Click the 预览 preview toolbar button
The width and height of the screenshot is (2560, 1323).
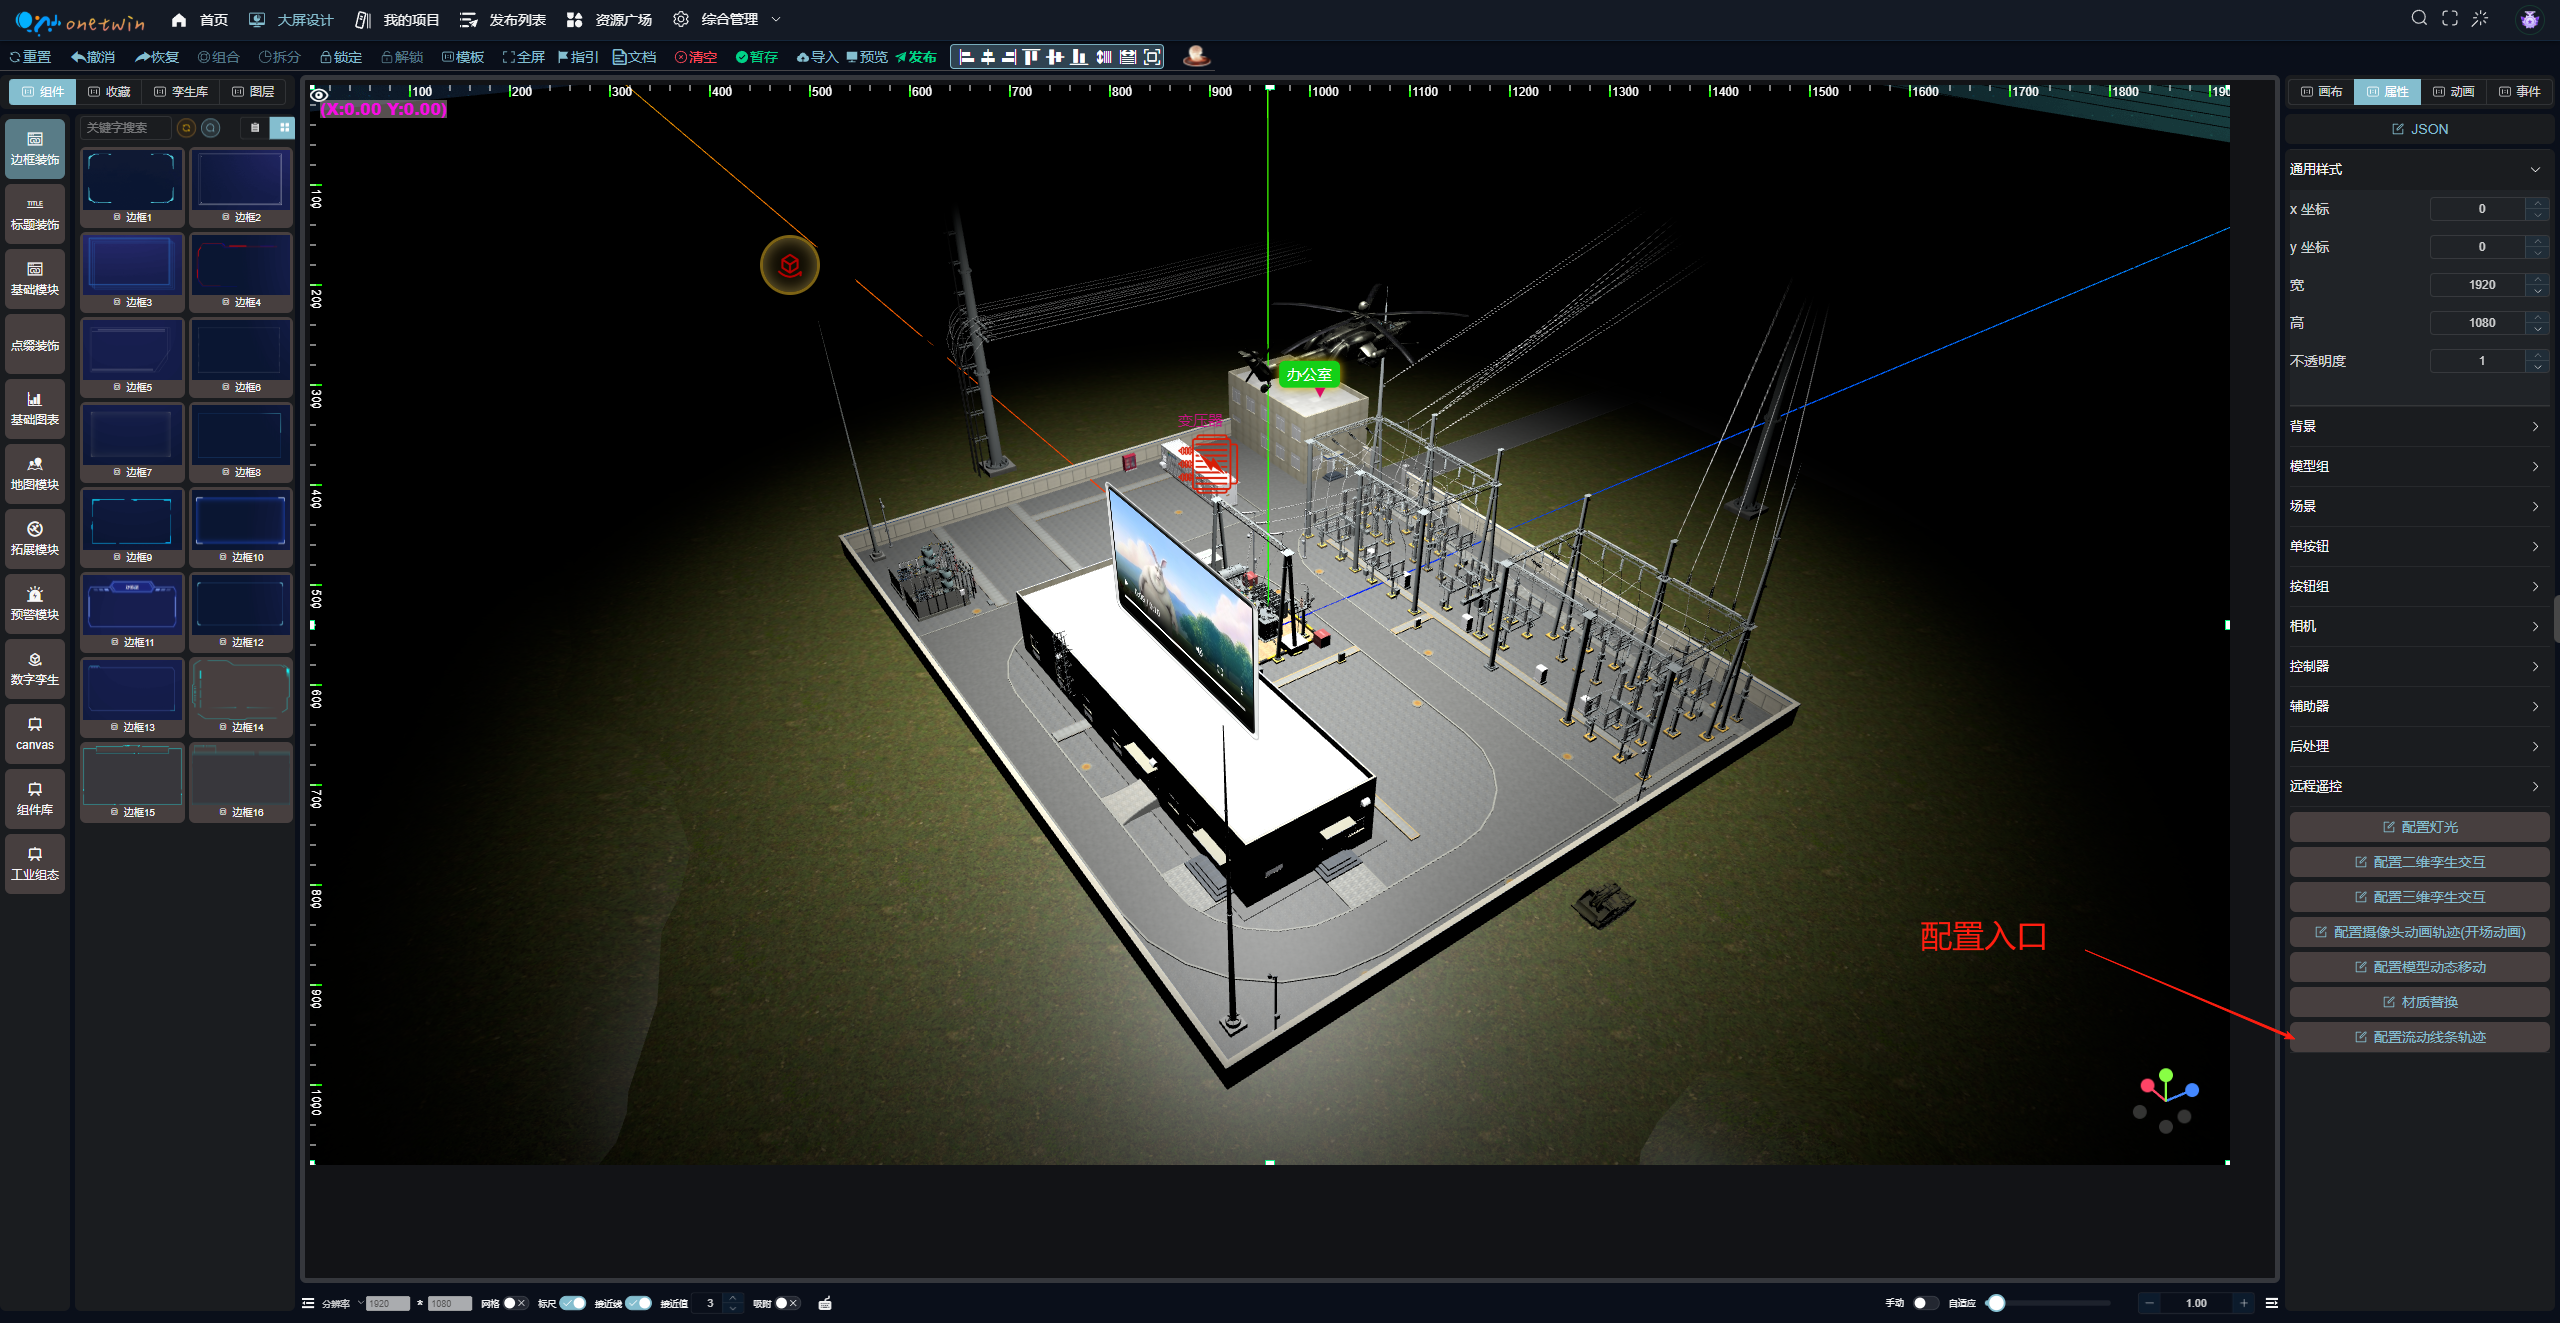click(867, 57)
